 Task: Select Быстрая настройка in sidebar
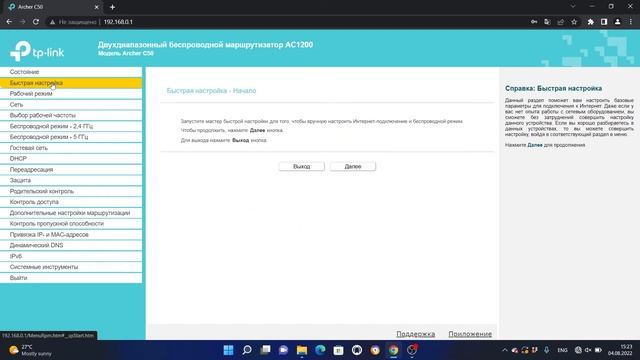(71, 83)
